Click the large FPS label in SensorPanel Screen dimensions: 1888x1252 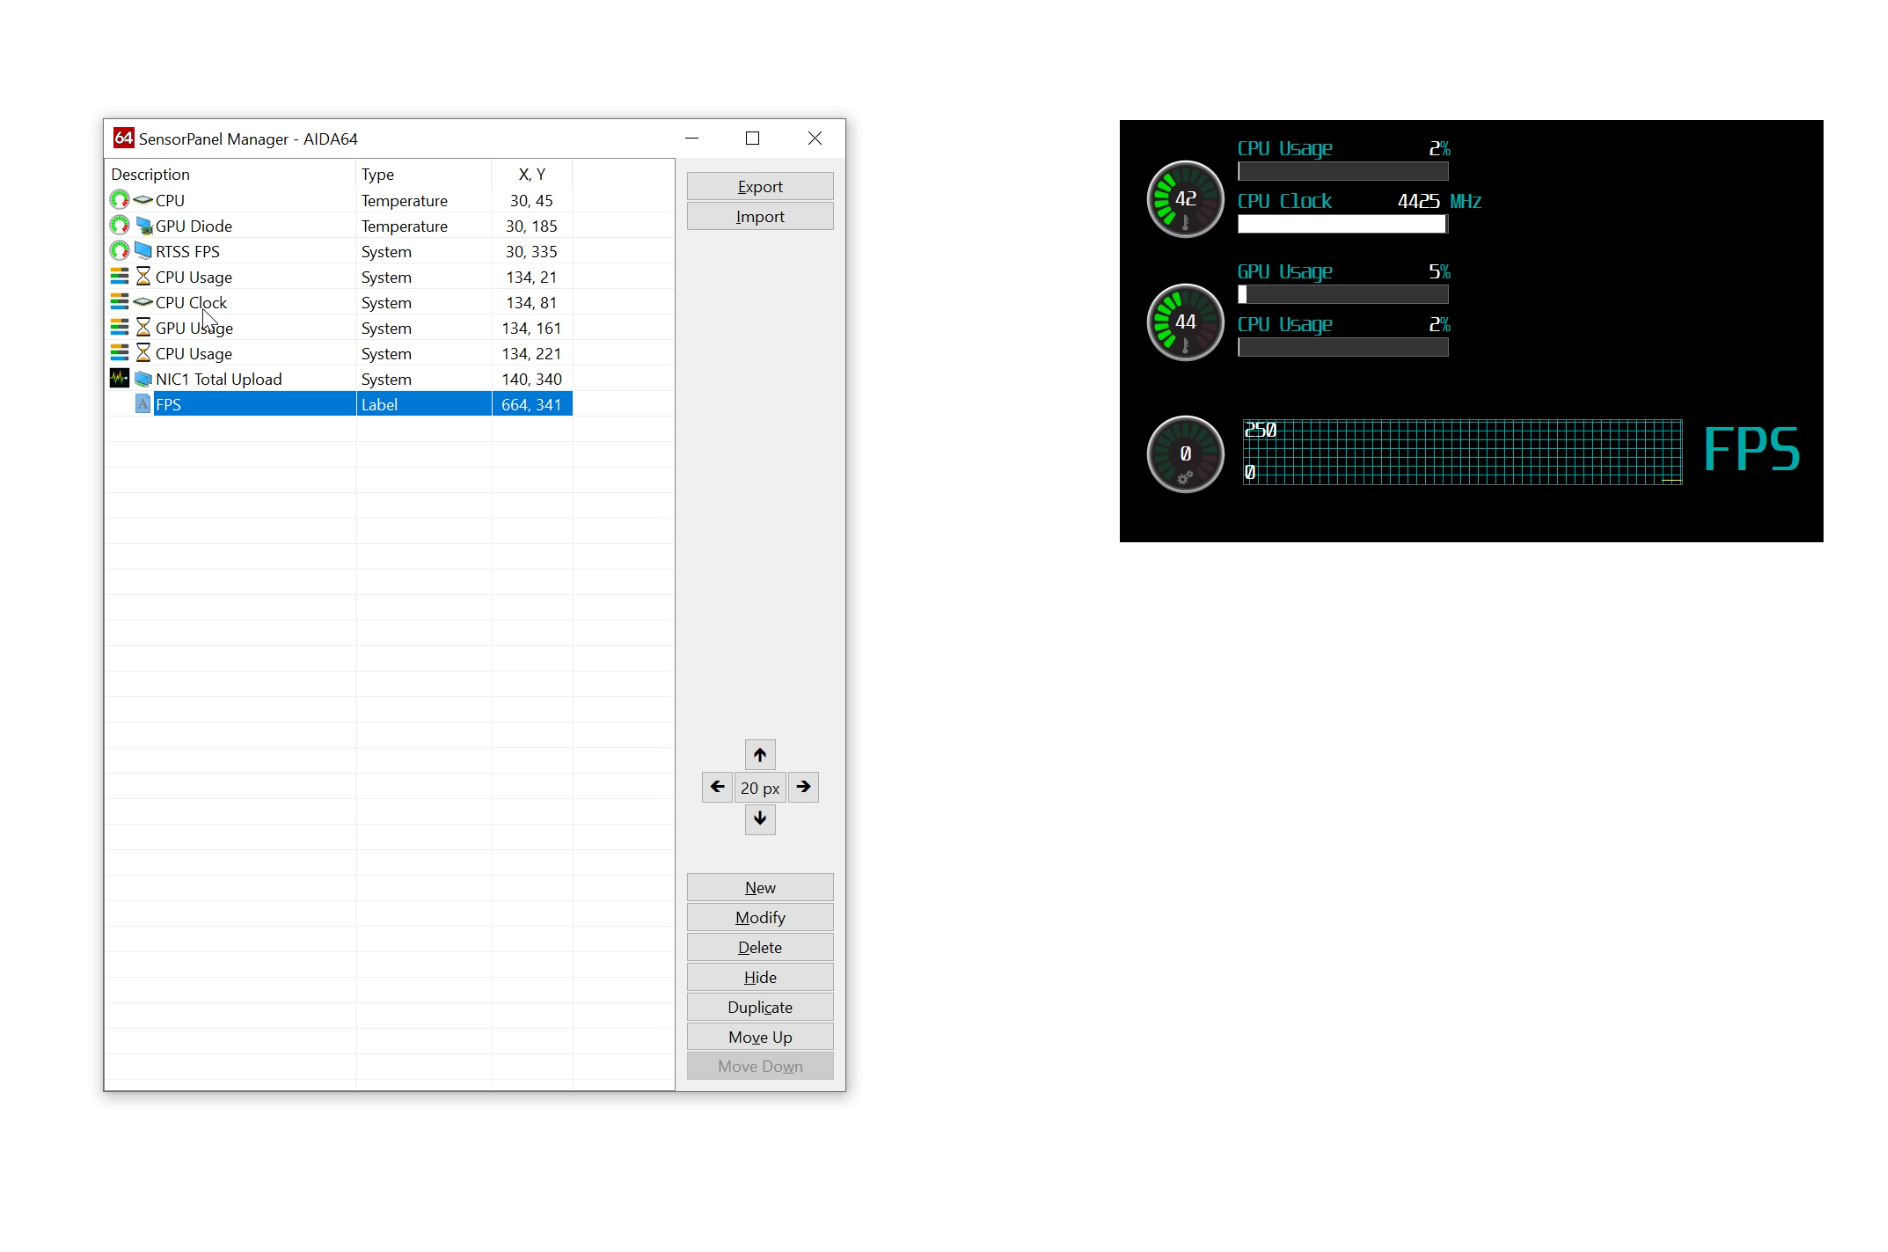(x=1751, y=449)
